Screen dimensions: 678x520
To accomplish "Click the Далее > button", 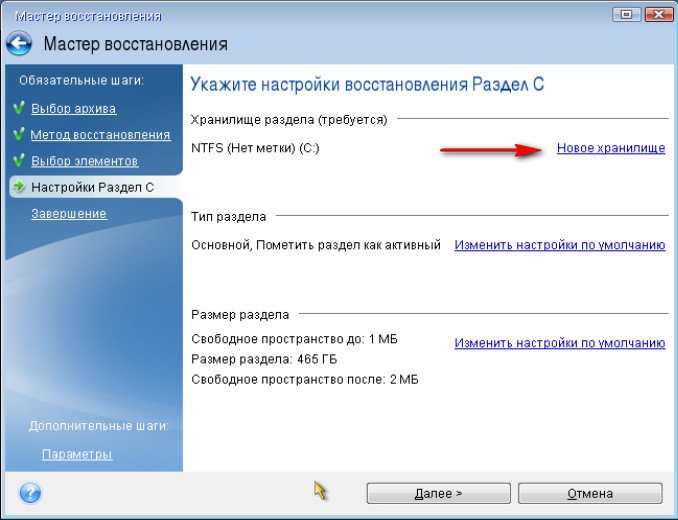I will pyautogui.click(x=438, y=493).
